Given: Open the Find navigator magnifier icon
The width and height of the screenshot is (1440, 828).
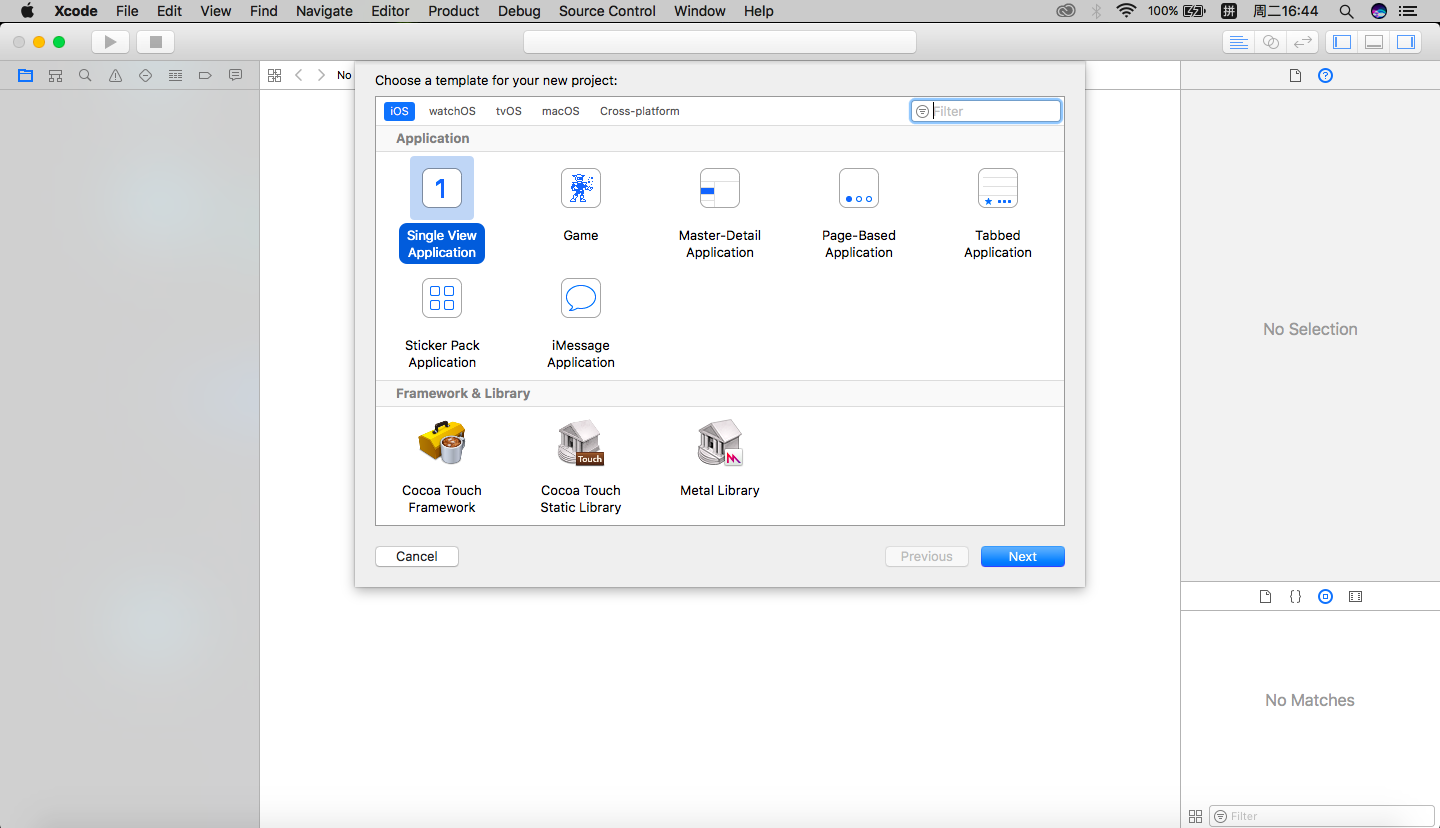Looking at the screenshot, I should pos(85,75).
